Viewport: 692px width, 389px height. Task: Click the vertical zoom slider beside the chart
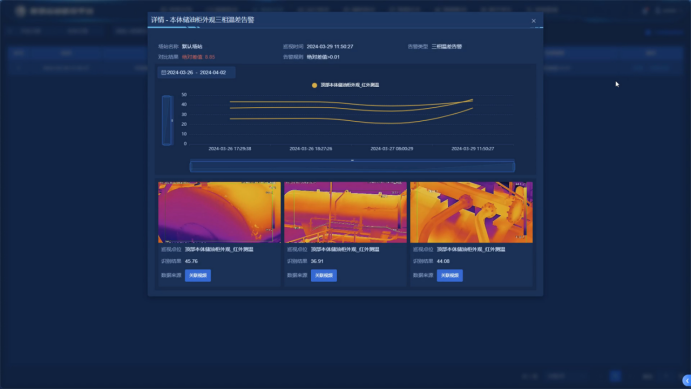[x=167, y=120]
